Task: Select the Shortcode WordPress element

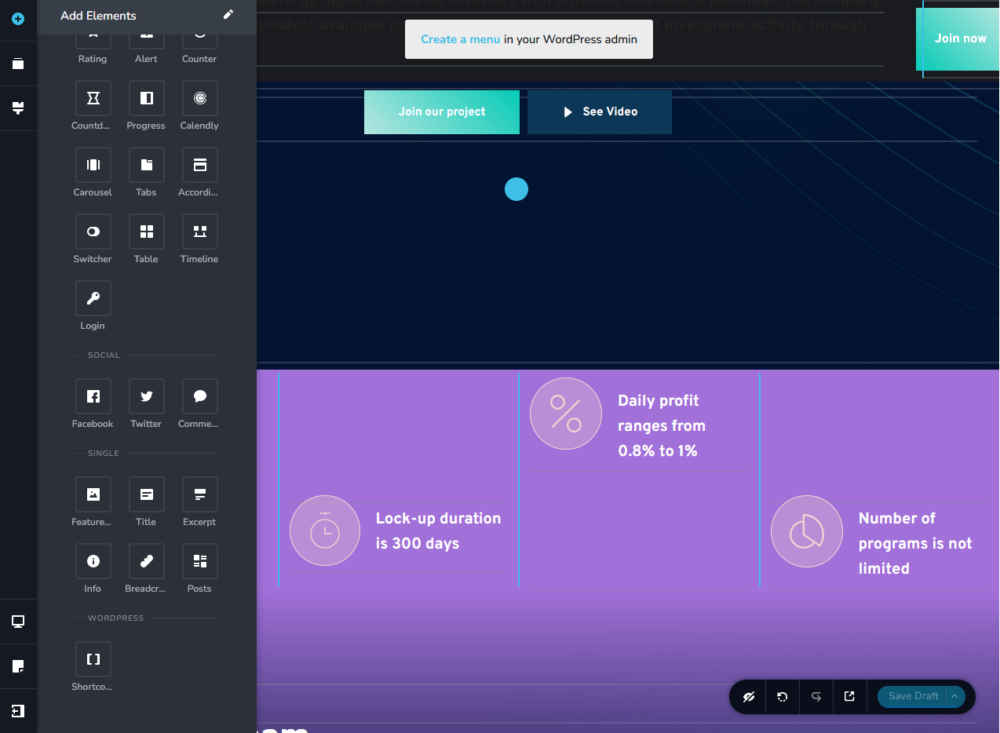Action: pos(93,660)
